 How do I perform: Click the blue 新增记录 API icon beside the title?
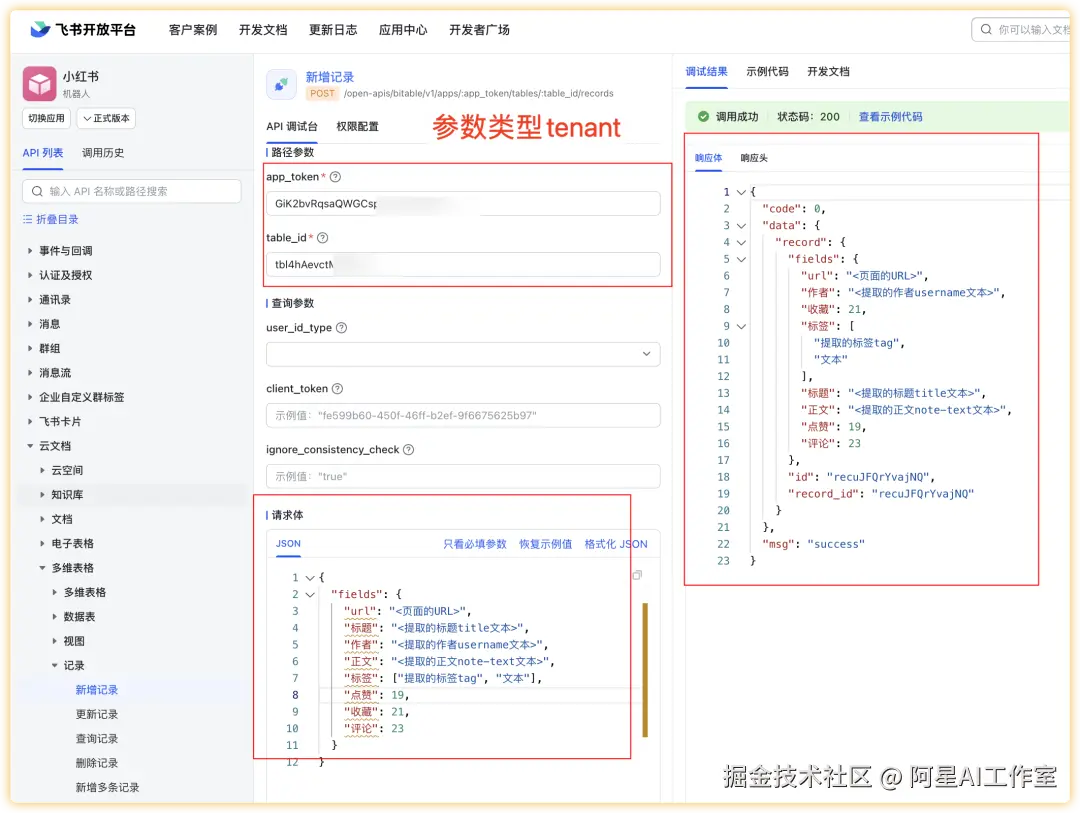pos(281,85)
